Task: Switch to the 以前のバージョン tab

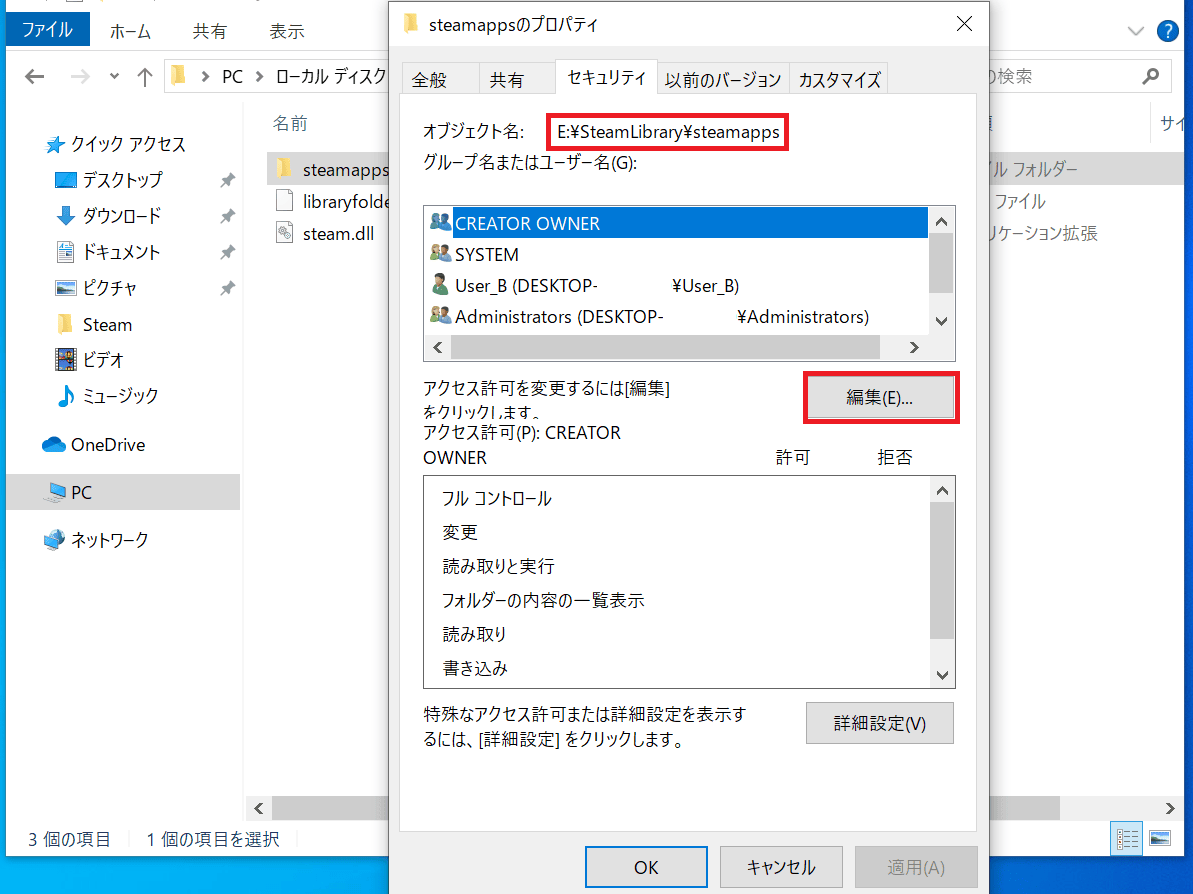Action: 723,79
